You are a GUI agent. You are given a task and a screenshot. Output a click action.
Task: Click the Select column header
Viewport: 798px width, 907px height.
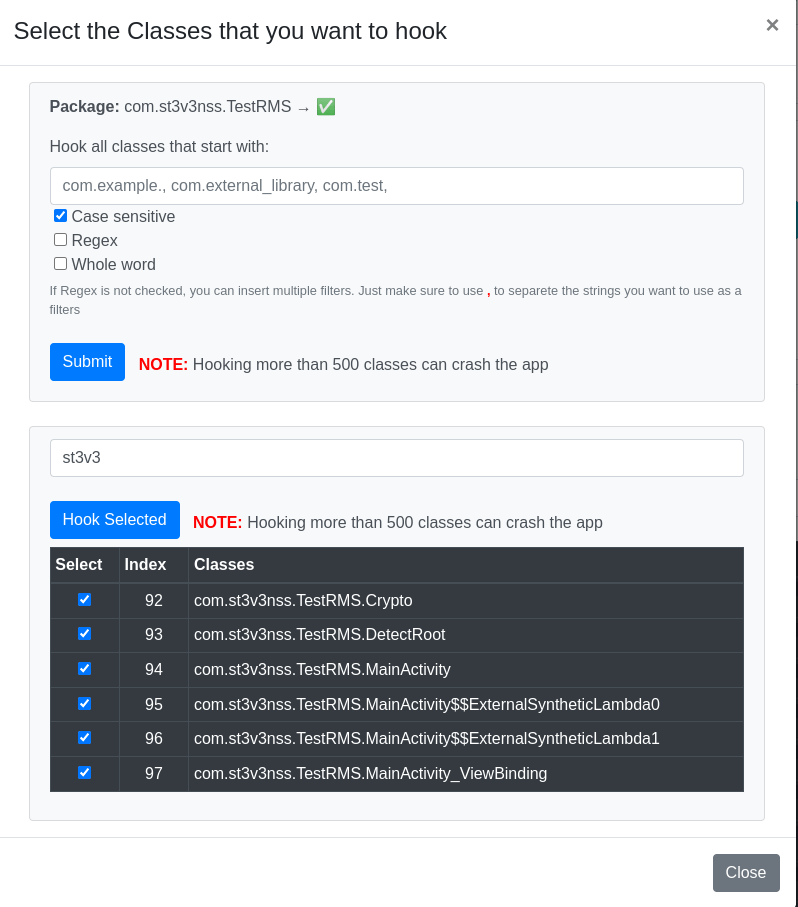pyautogui.click(x=79, y=565)
